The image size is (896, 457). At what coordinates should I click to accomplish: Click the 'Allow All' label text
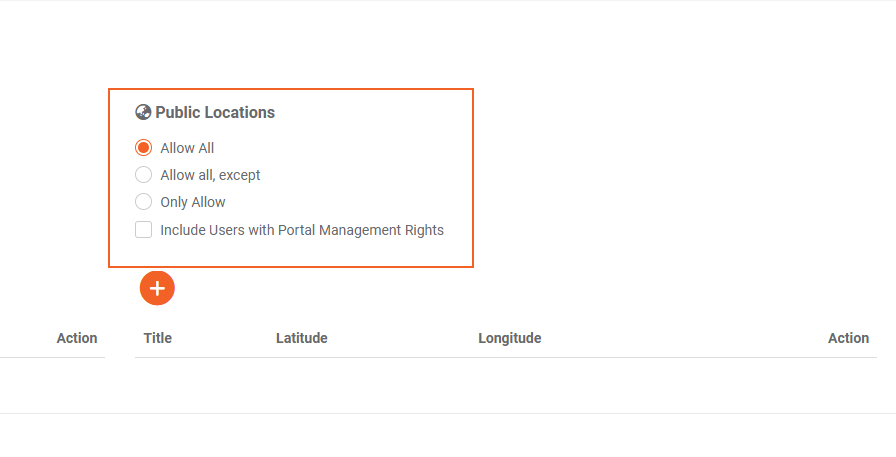187,148
